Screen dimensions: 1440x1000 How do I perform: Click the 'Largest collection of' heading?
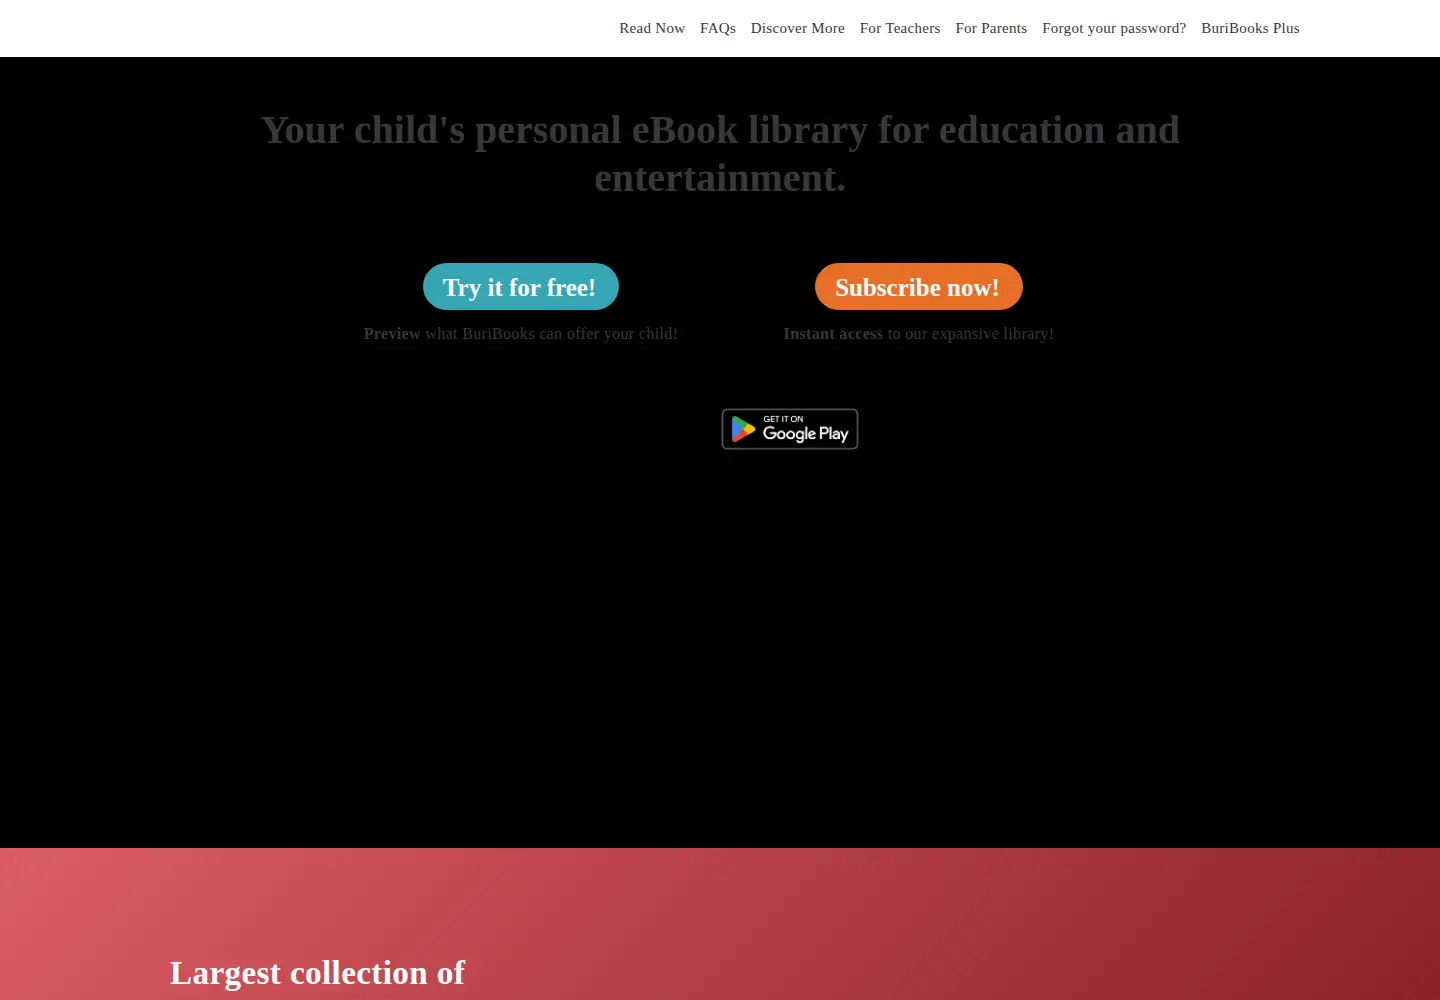pyautogui.click(x=317, y=973)
